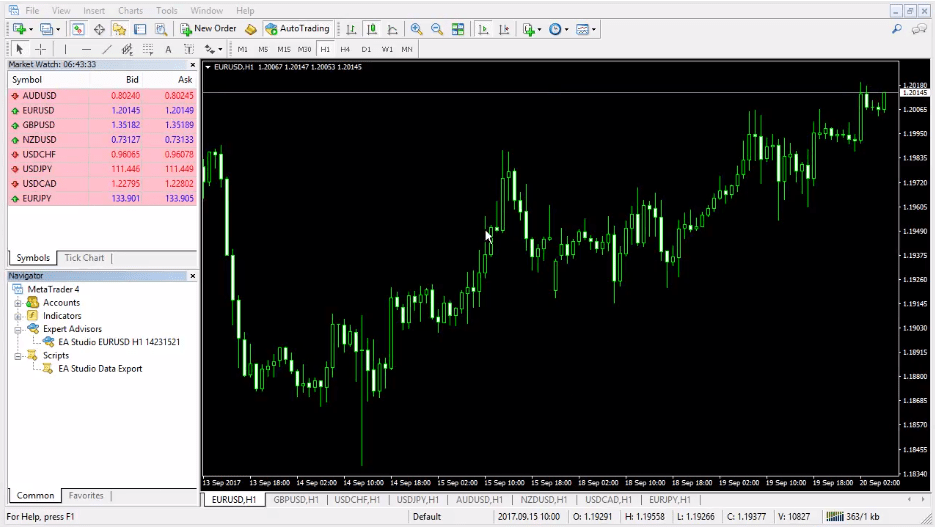Open the Profiles dropdown arrow
This screenshot has height=527, width=935.
(x=58, y=29)
